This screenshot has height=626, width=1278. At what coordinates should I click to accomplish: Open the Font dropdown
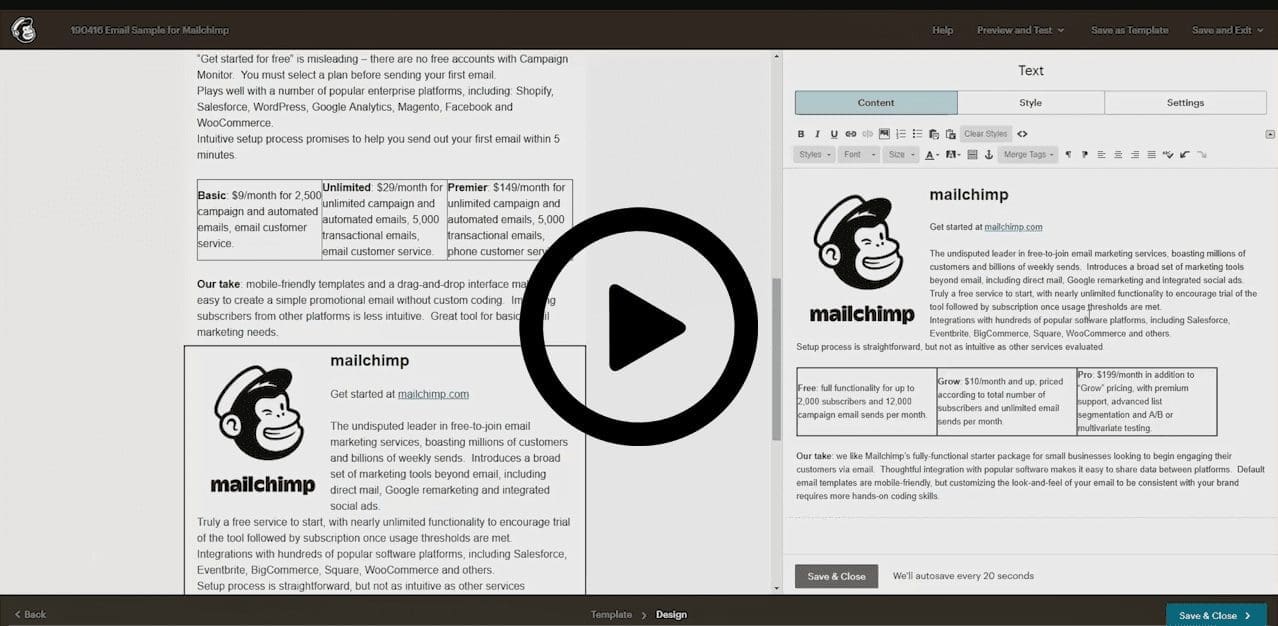coord(858,154)
